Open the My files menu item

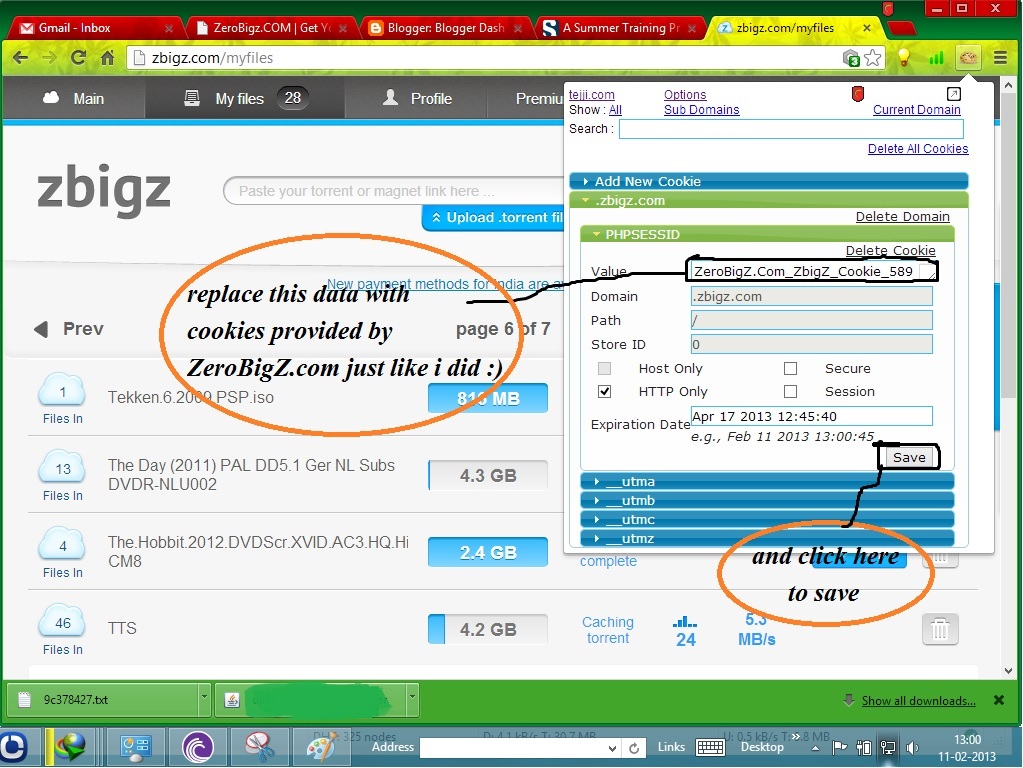[x=245, y=99]
